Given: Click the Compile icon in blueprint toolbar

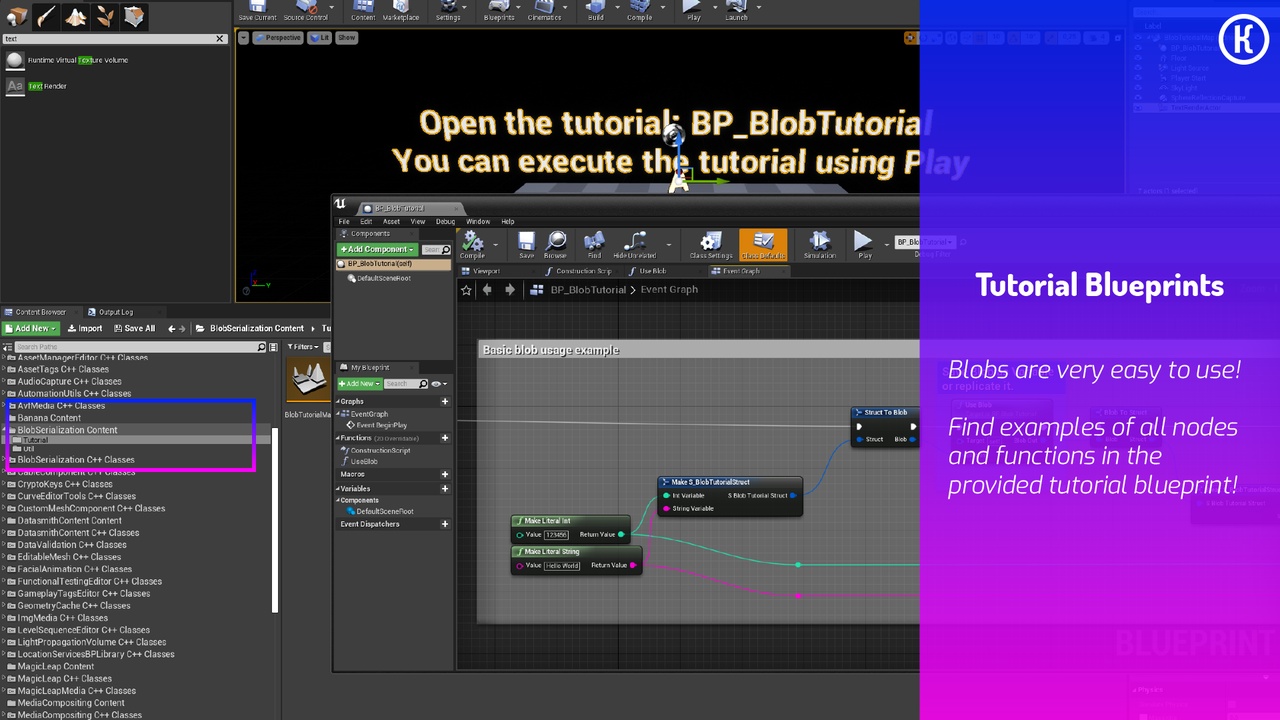Looking at the screenshot, I should click(472, 243).
